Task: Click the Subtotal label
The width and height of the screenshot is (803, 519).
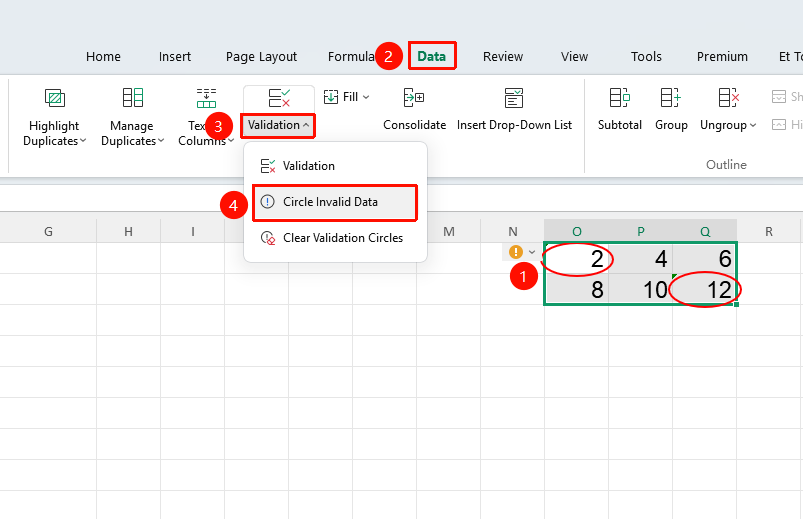Action: tap(620, 125)
